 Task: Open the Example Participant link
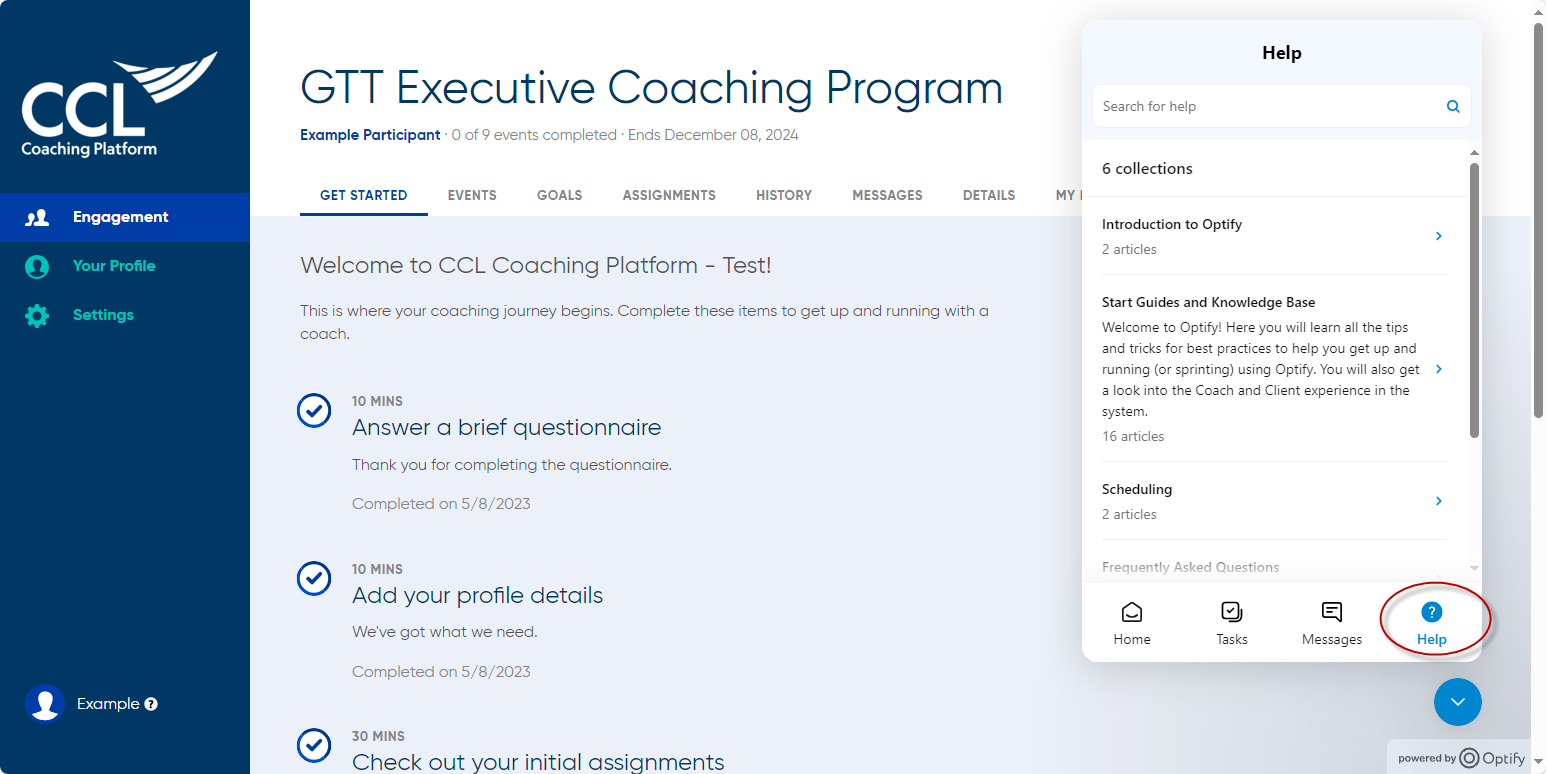pyautogui.click(x=369, y=134)
